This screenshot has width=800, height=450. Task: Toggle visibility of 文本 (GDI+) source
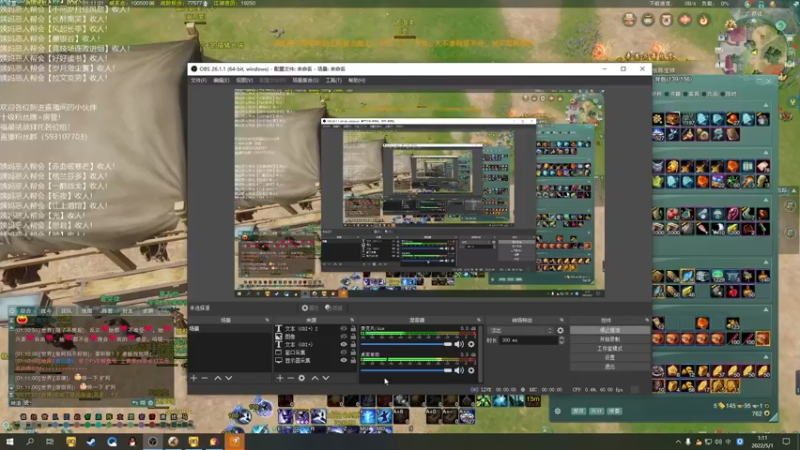click(343, 344)
